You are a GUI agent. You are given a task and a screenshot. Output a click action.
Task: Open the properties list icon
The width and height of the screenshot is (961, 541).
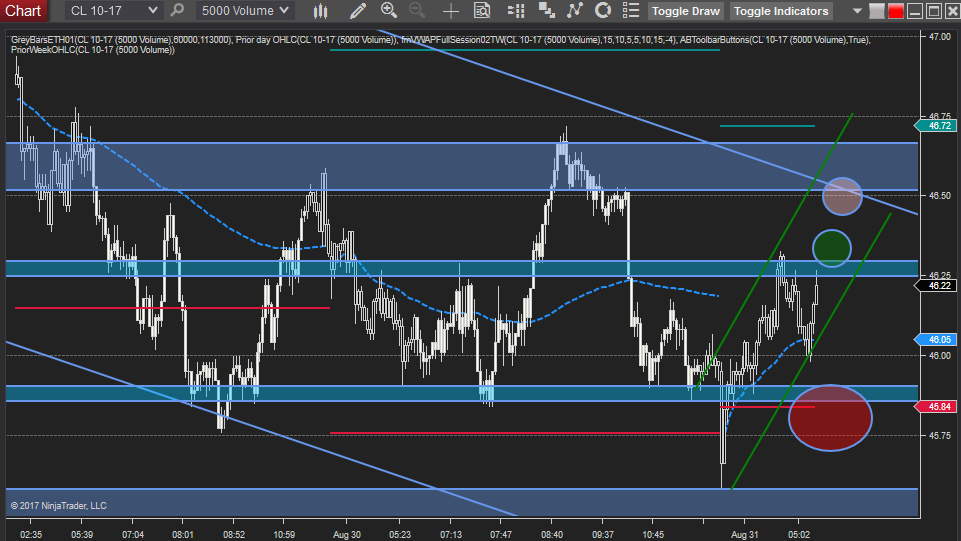pos(631,10)
